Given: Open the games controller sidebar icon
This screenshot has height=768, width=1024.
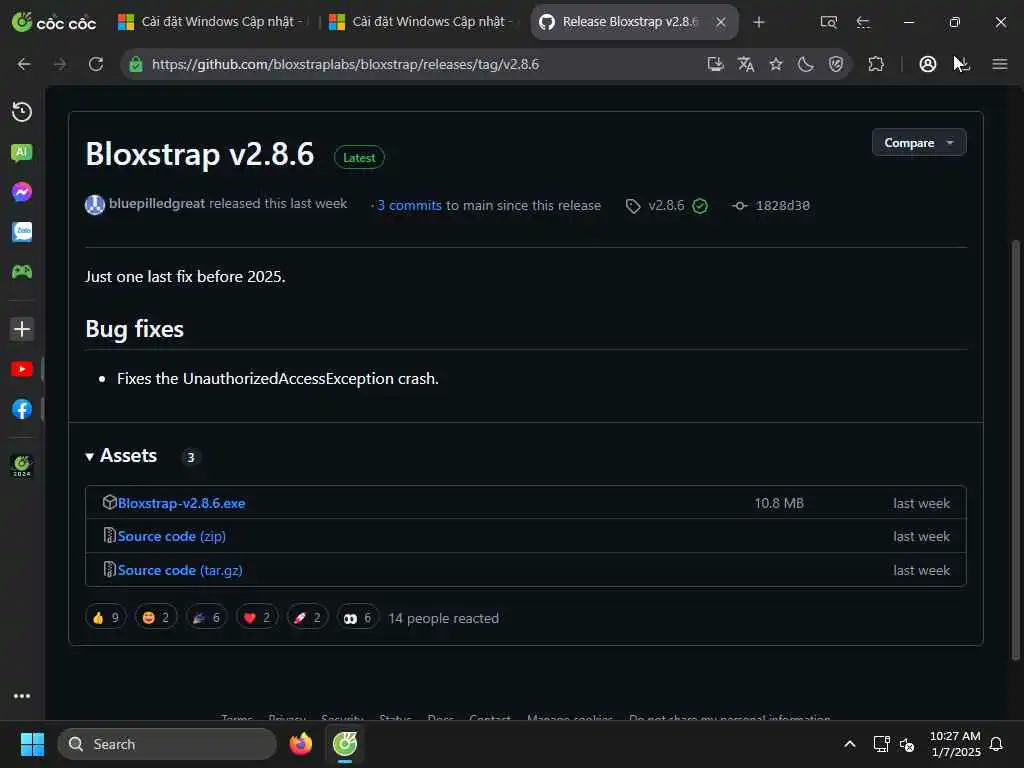Looking at the screenshot, I should (x=22, y=271).
